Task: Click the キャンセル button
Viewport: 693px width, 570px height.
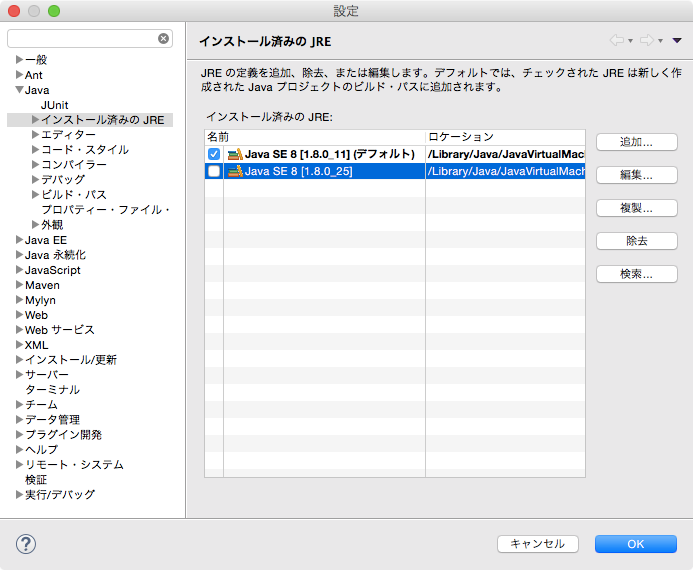Action: click(537, 544)
